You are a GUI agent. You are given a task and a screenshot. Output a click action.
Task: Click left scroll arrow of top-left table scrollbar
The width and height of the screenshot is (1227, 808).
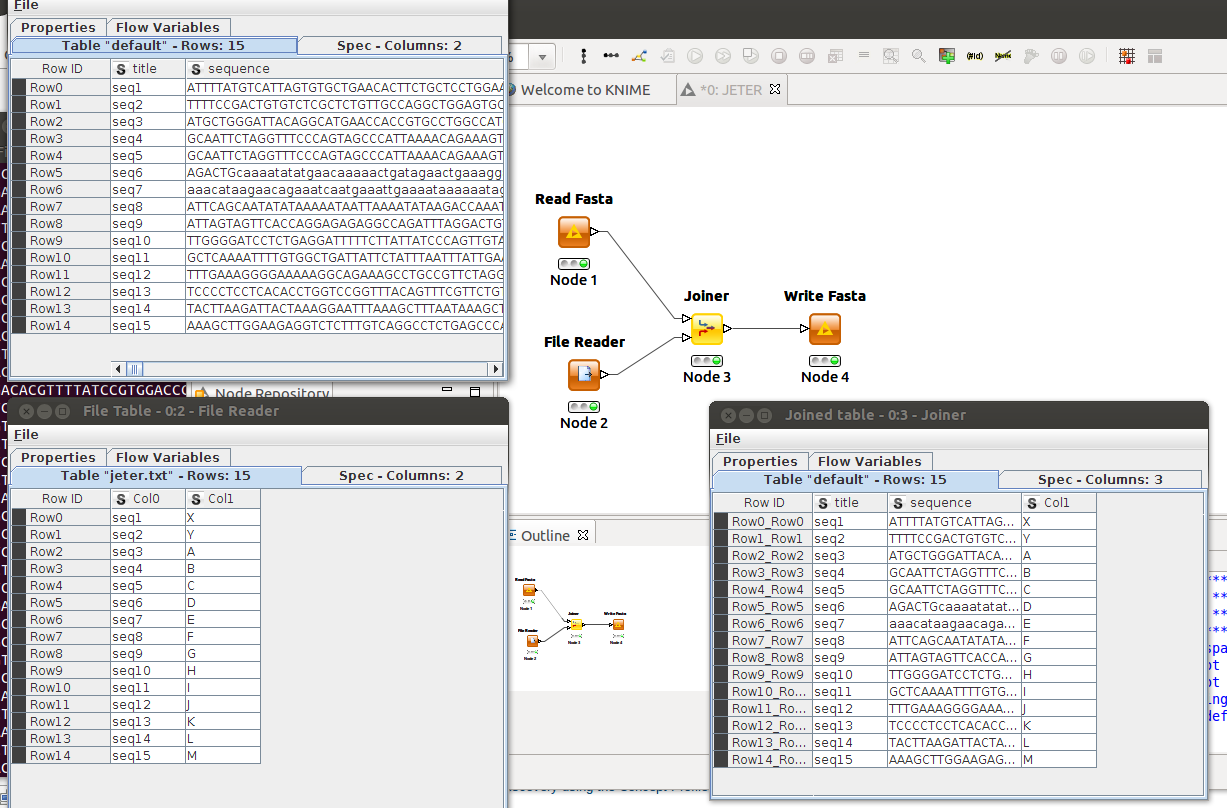click(118, 369)
